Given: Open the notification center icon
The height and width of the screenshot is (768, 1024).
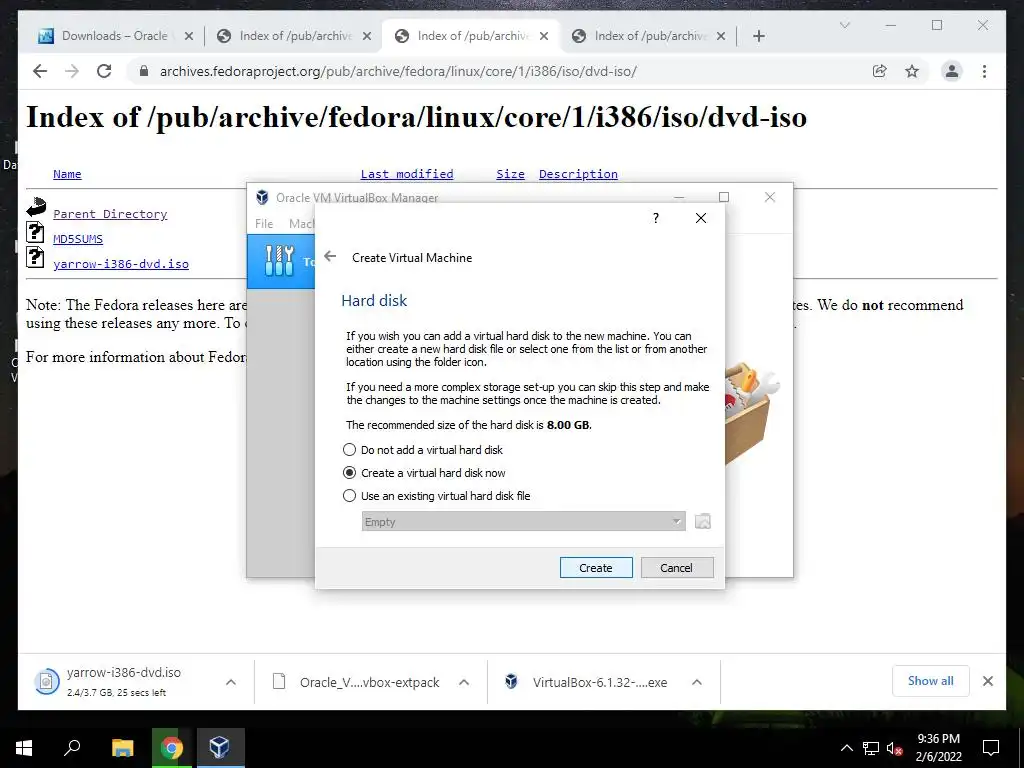Looking at the screenshot, I should click(991, 748).
